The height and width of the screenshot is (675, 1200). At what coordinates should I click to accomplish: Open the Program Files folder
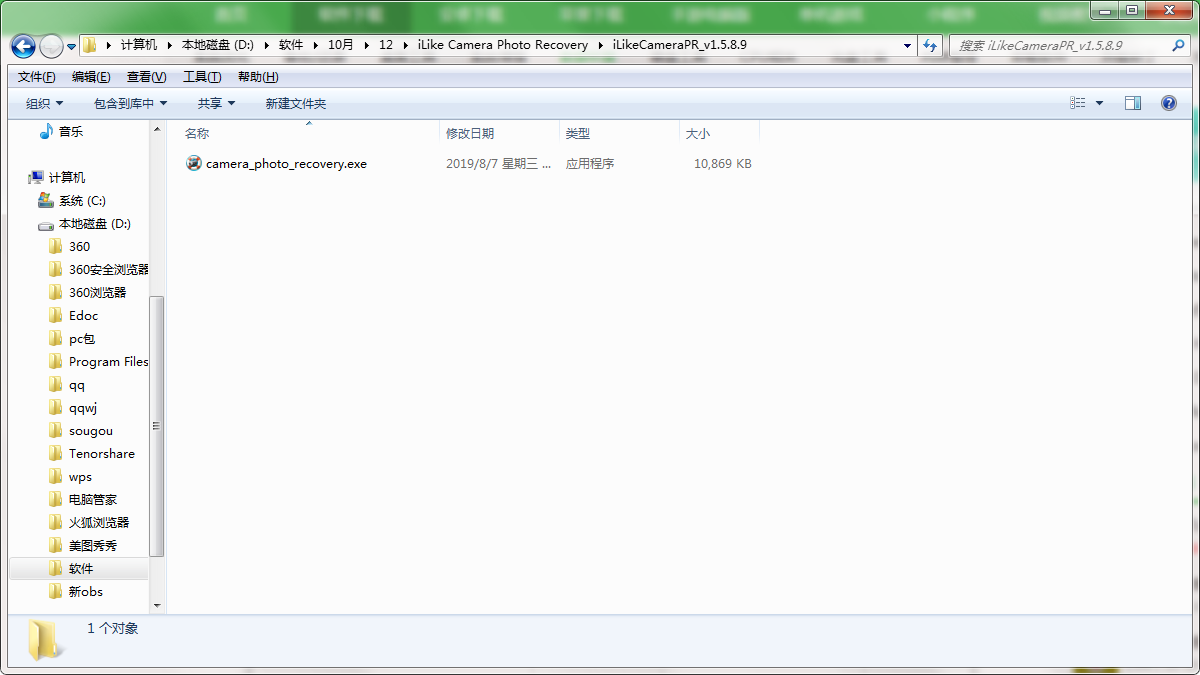coord(108,361)
